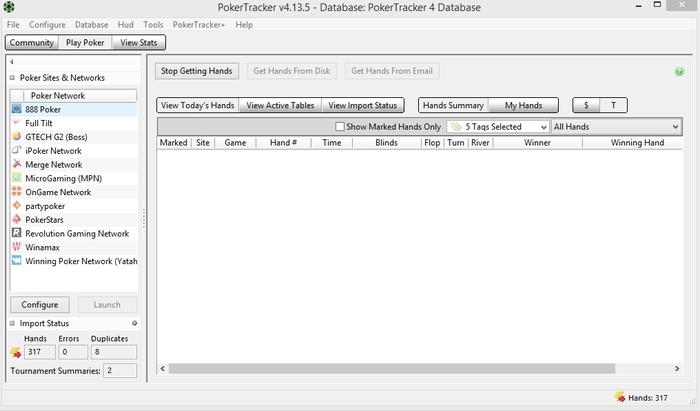Select View Import Status tab
The width and height of the screenshot is (700, 411).
[x=362, y=105]
